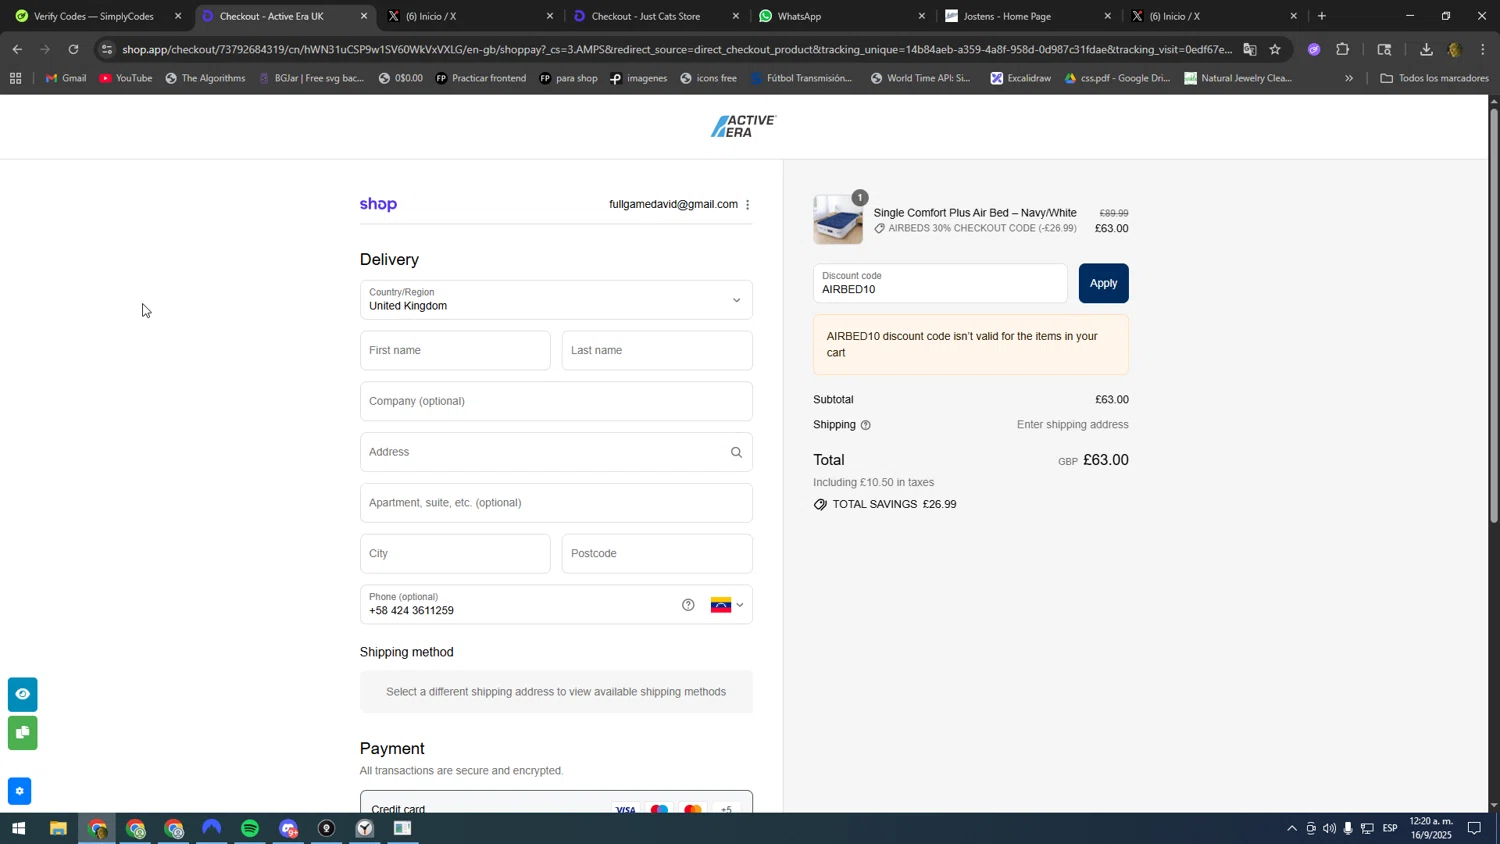Open the Extensions puzzle menu

(x=1343, y=49)
